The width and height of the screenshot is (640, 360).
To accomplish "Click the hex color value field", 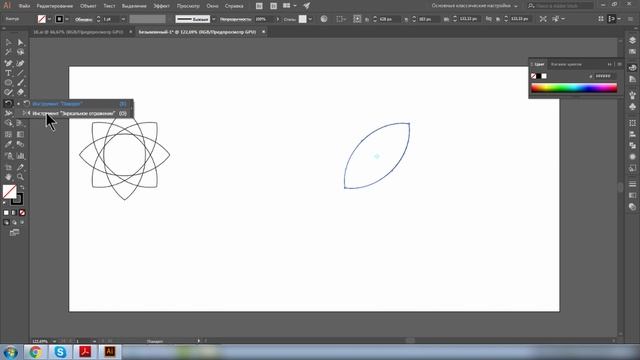I will 603,76.
